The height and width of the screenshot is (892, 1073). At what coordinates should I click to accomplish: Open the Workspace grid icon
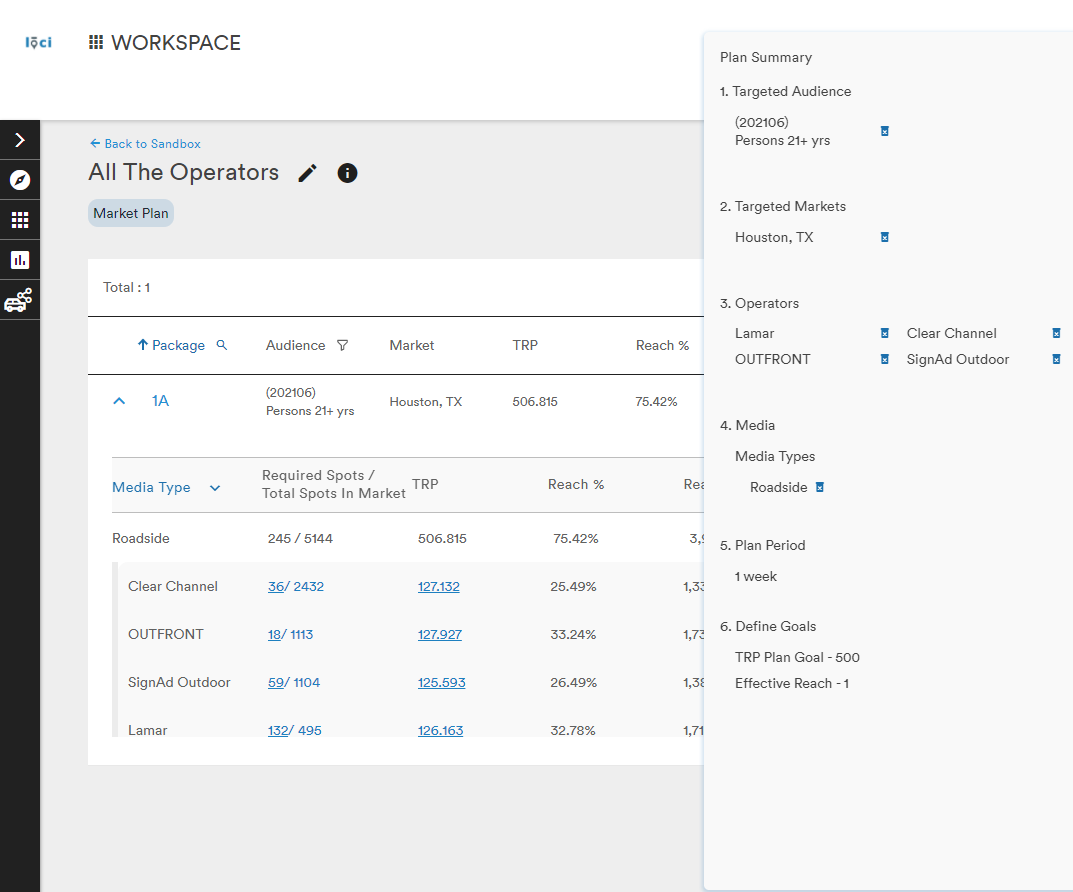(96, 42)
